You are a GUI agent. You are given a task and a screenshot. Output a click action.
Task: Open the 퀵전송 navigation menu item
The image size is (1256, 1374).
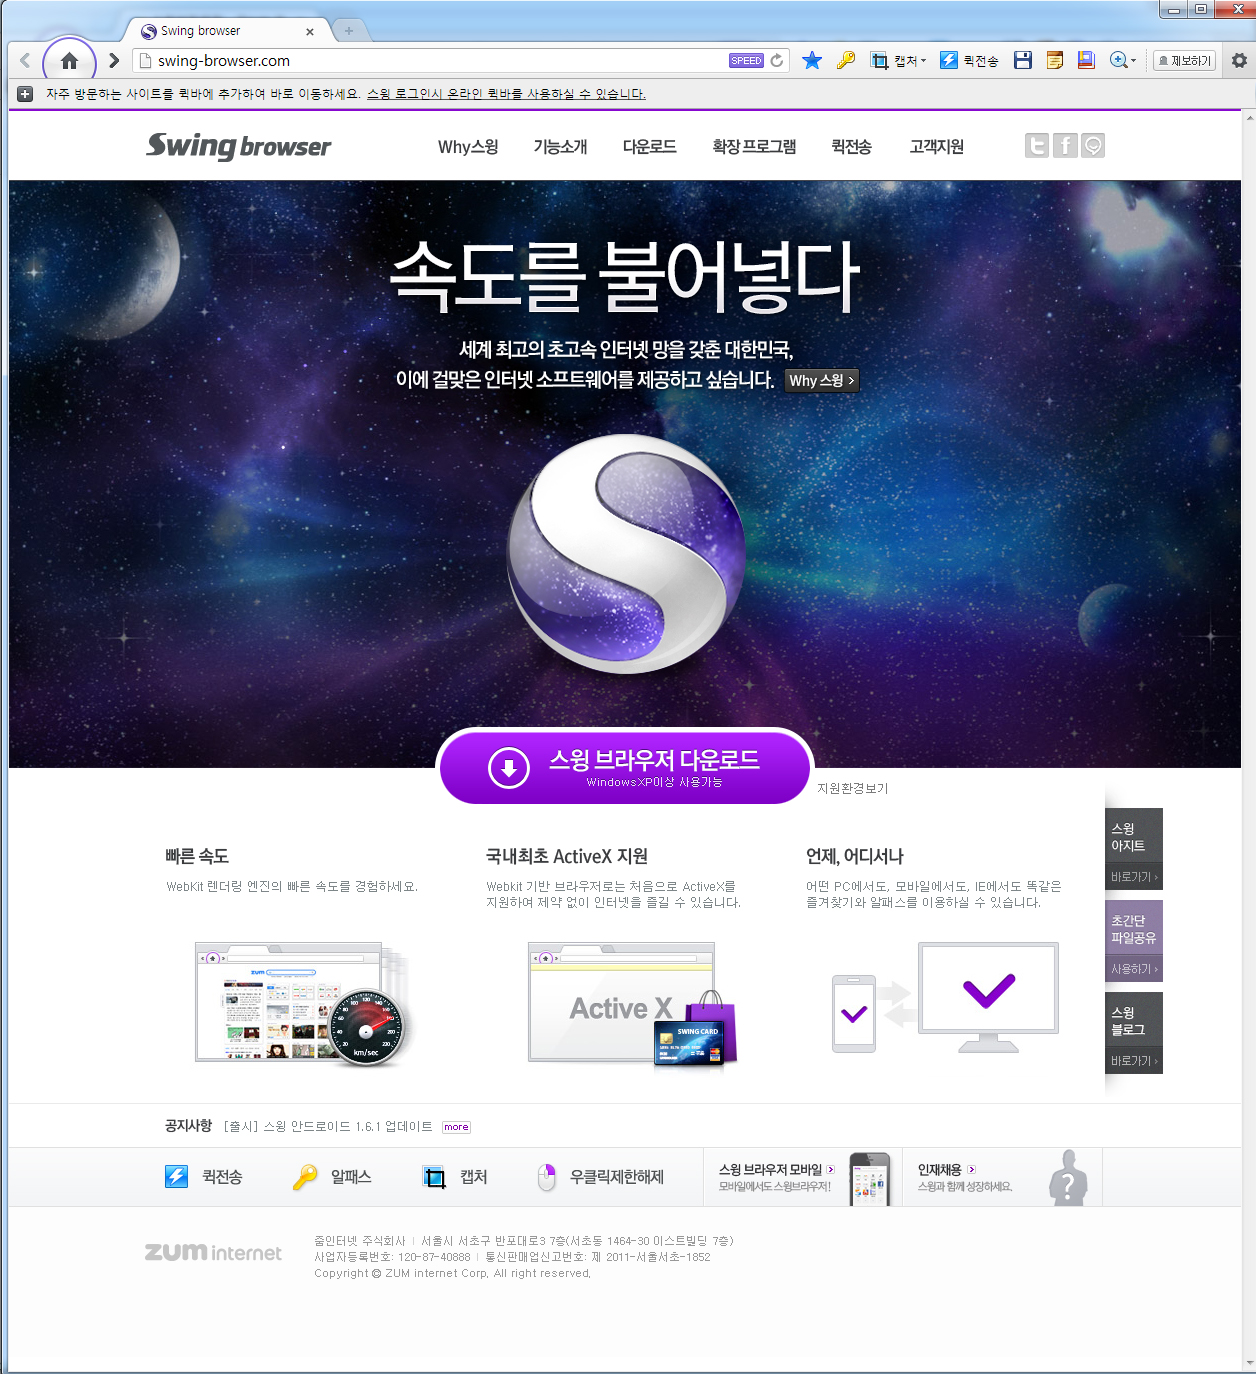pos(851,147)
